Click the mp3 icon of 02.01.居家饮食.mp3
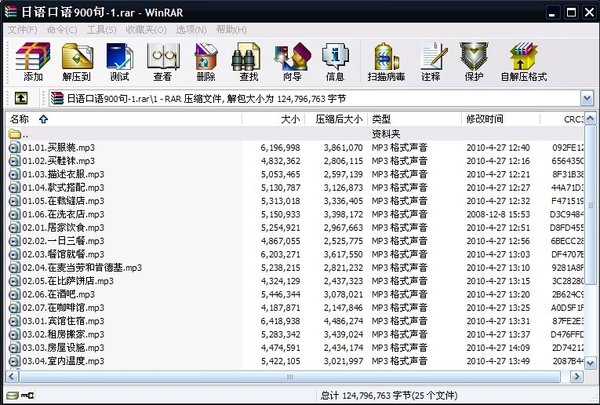 [15, 228]
